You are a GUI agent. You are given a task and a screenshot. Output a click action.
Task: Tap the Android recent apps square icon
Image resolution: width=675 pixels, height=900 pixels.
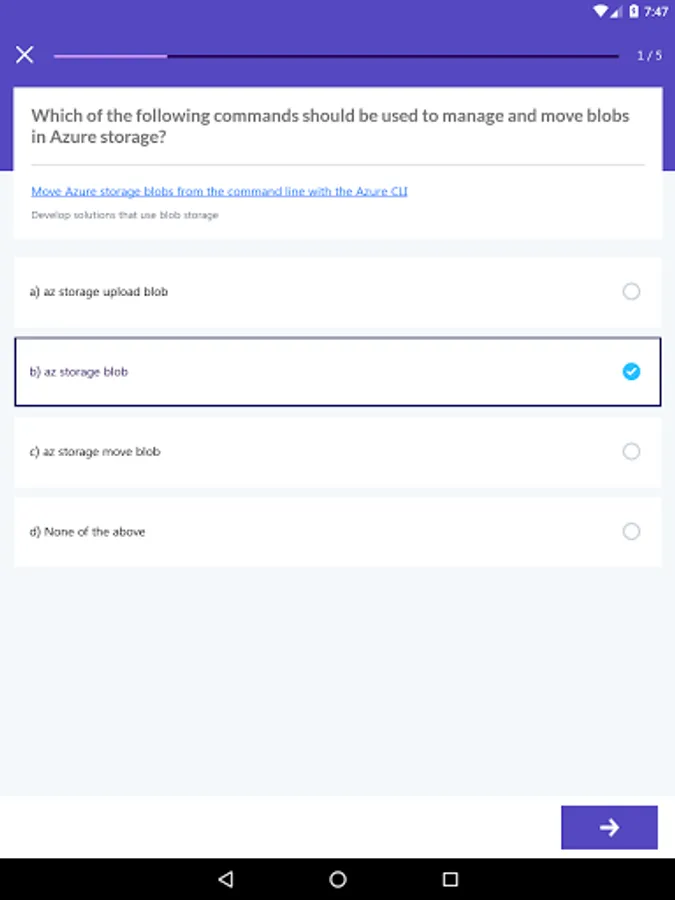point(449,877)
